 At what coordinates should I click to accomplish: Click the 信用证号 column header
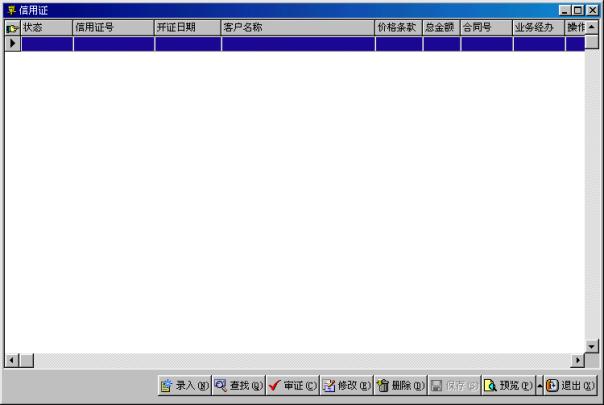pos(113,28)
